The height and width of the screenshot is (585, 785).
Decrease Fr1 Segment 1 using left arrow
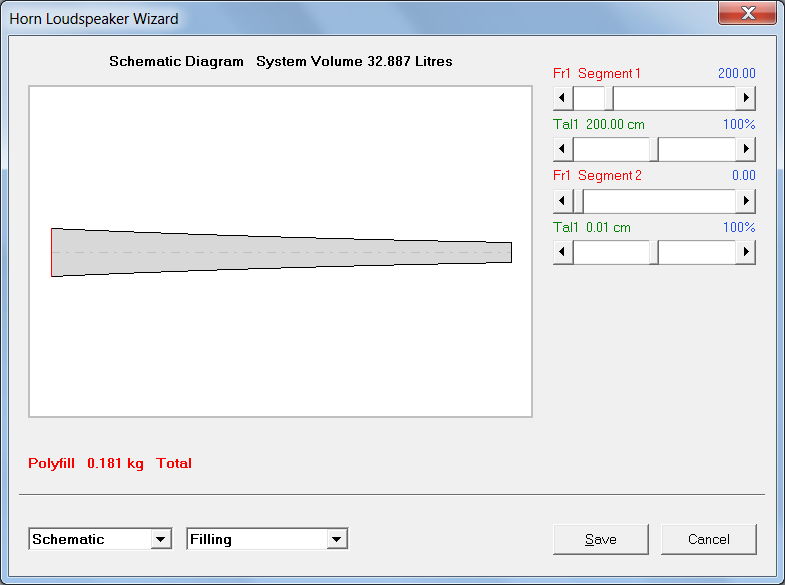click(563, 98)
